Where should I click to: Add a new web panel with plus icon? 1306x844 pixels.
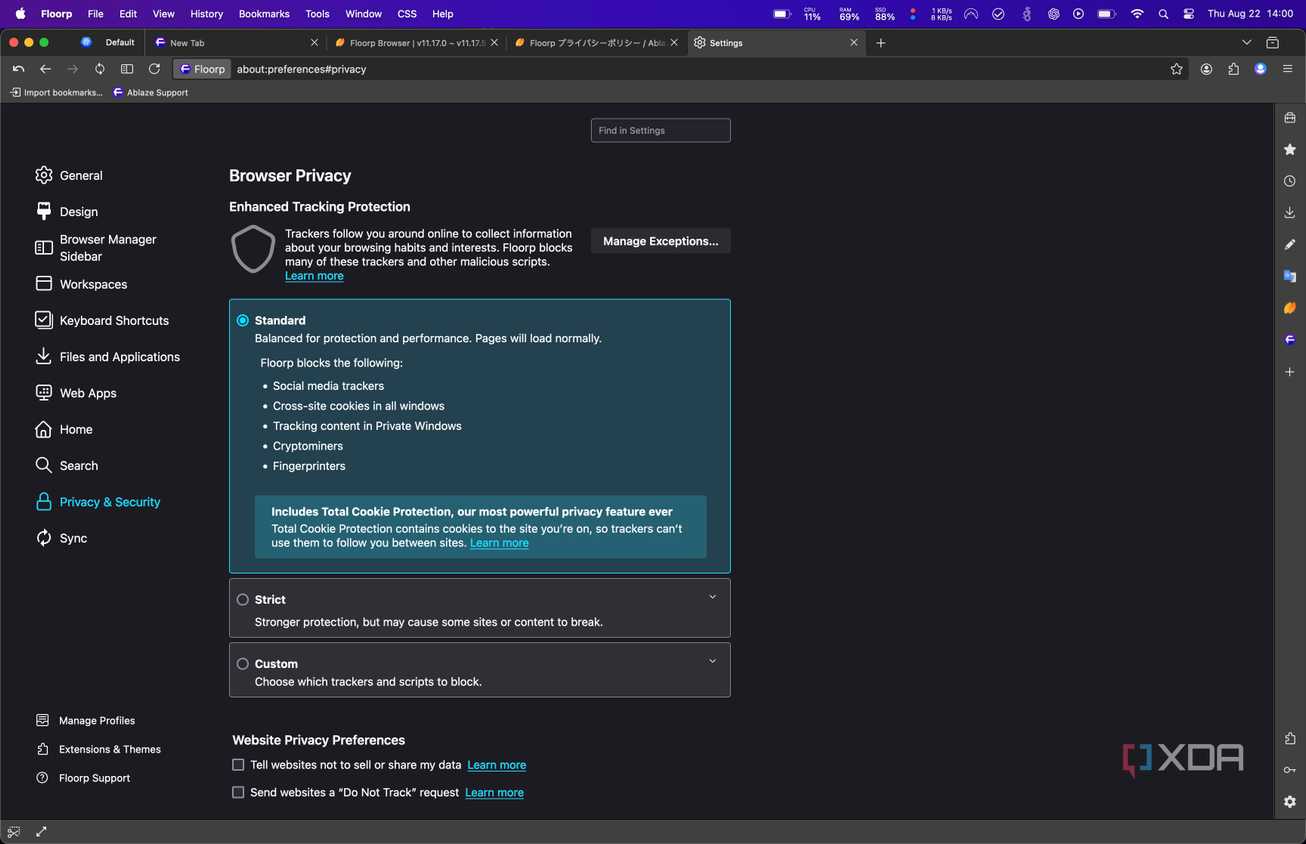click(x=1290, y=372)
